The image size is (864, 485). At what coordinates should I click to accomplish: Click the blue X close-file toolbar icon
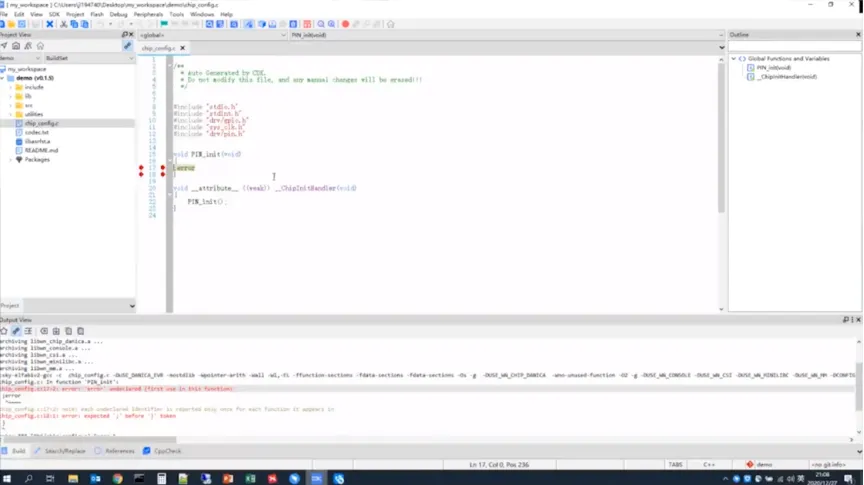click(x=50, y=24)
